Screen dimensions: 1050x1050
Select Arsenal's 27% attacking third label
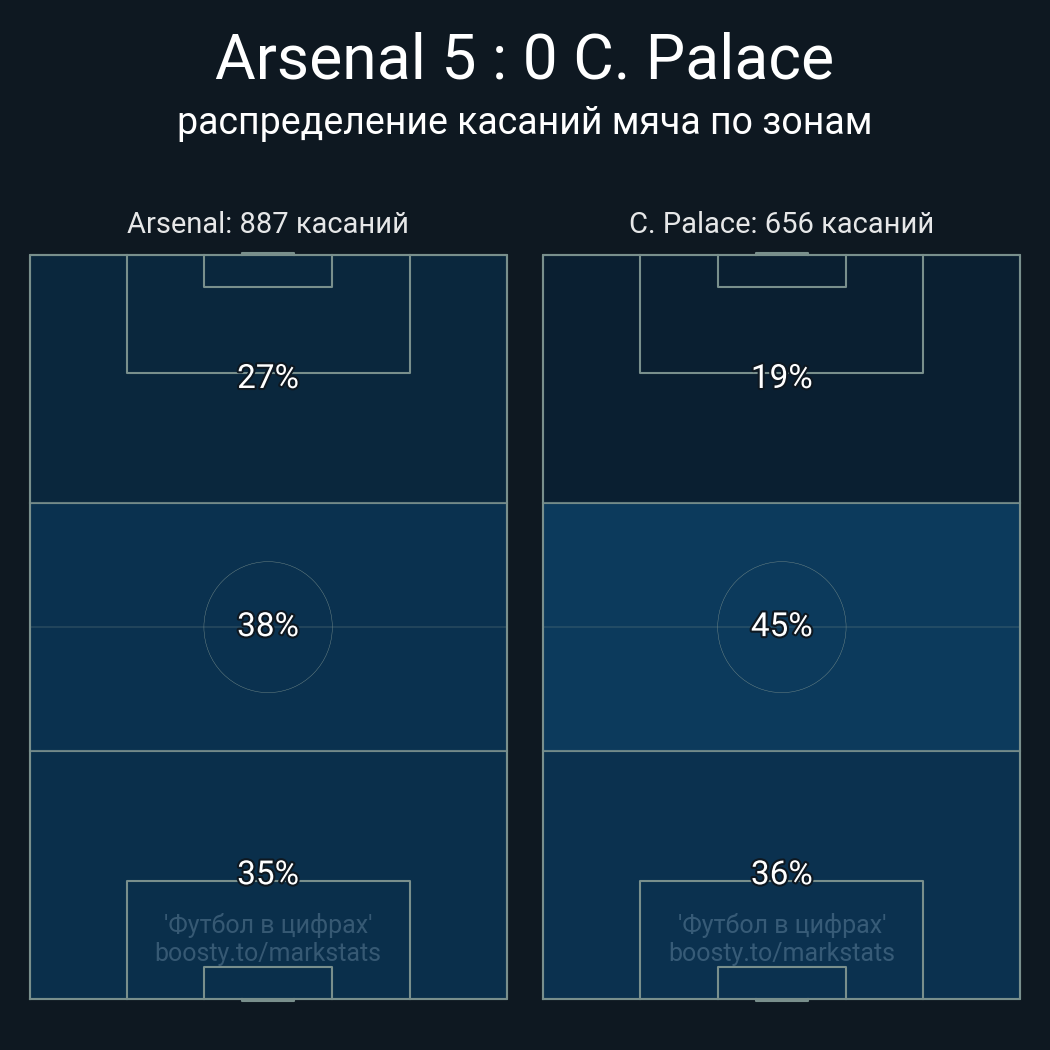(x=268, y=377)
